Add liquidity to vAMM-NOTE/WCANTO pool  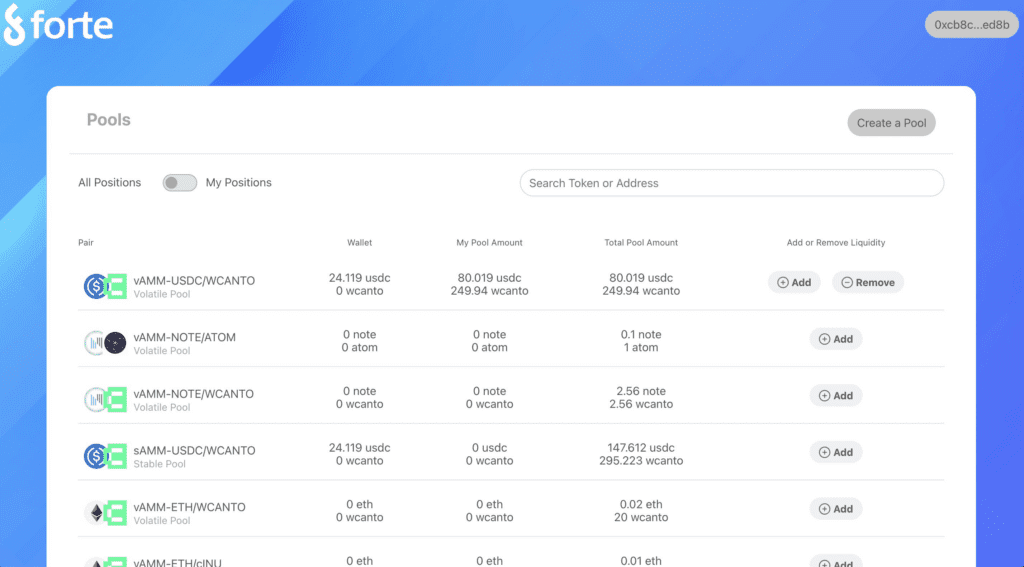[835, 396]
